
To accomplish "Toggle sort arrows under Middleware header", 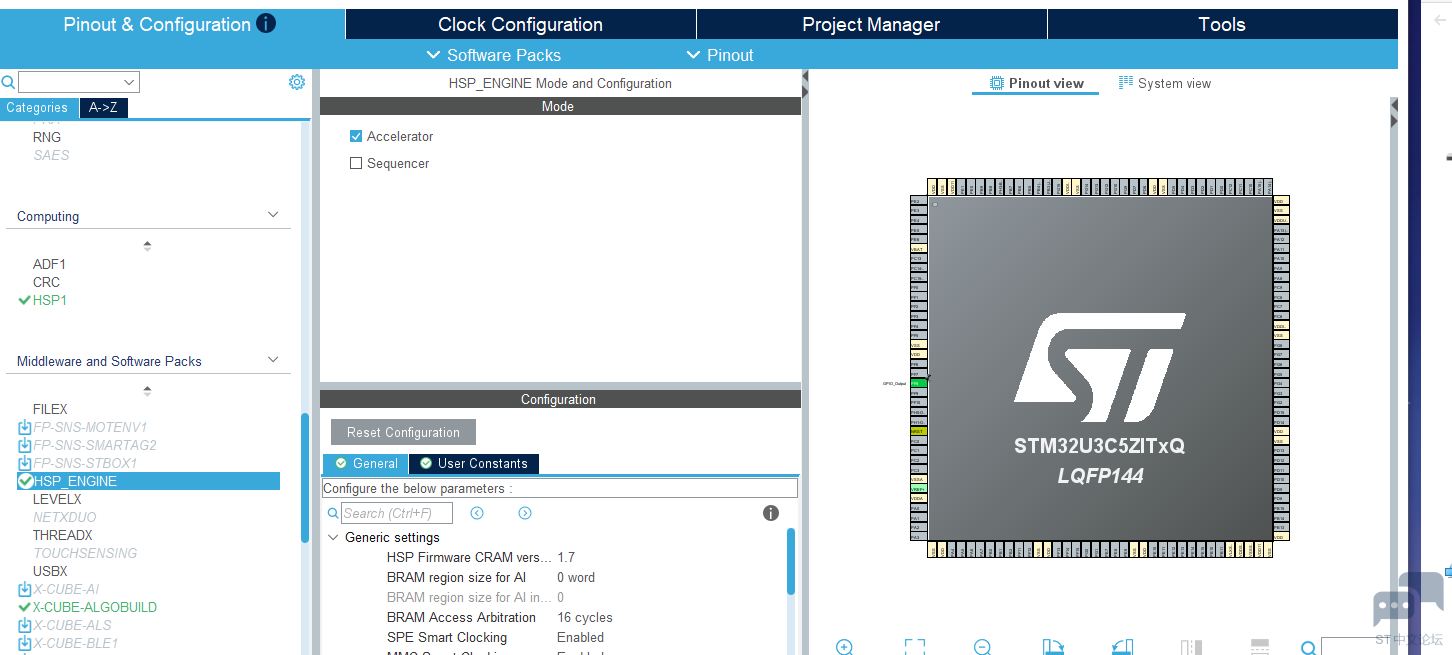I will pyautogui.click(x=147, y=390).
